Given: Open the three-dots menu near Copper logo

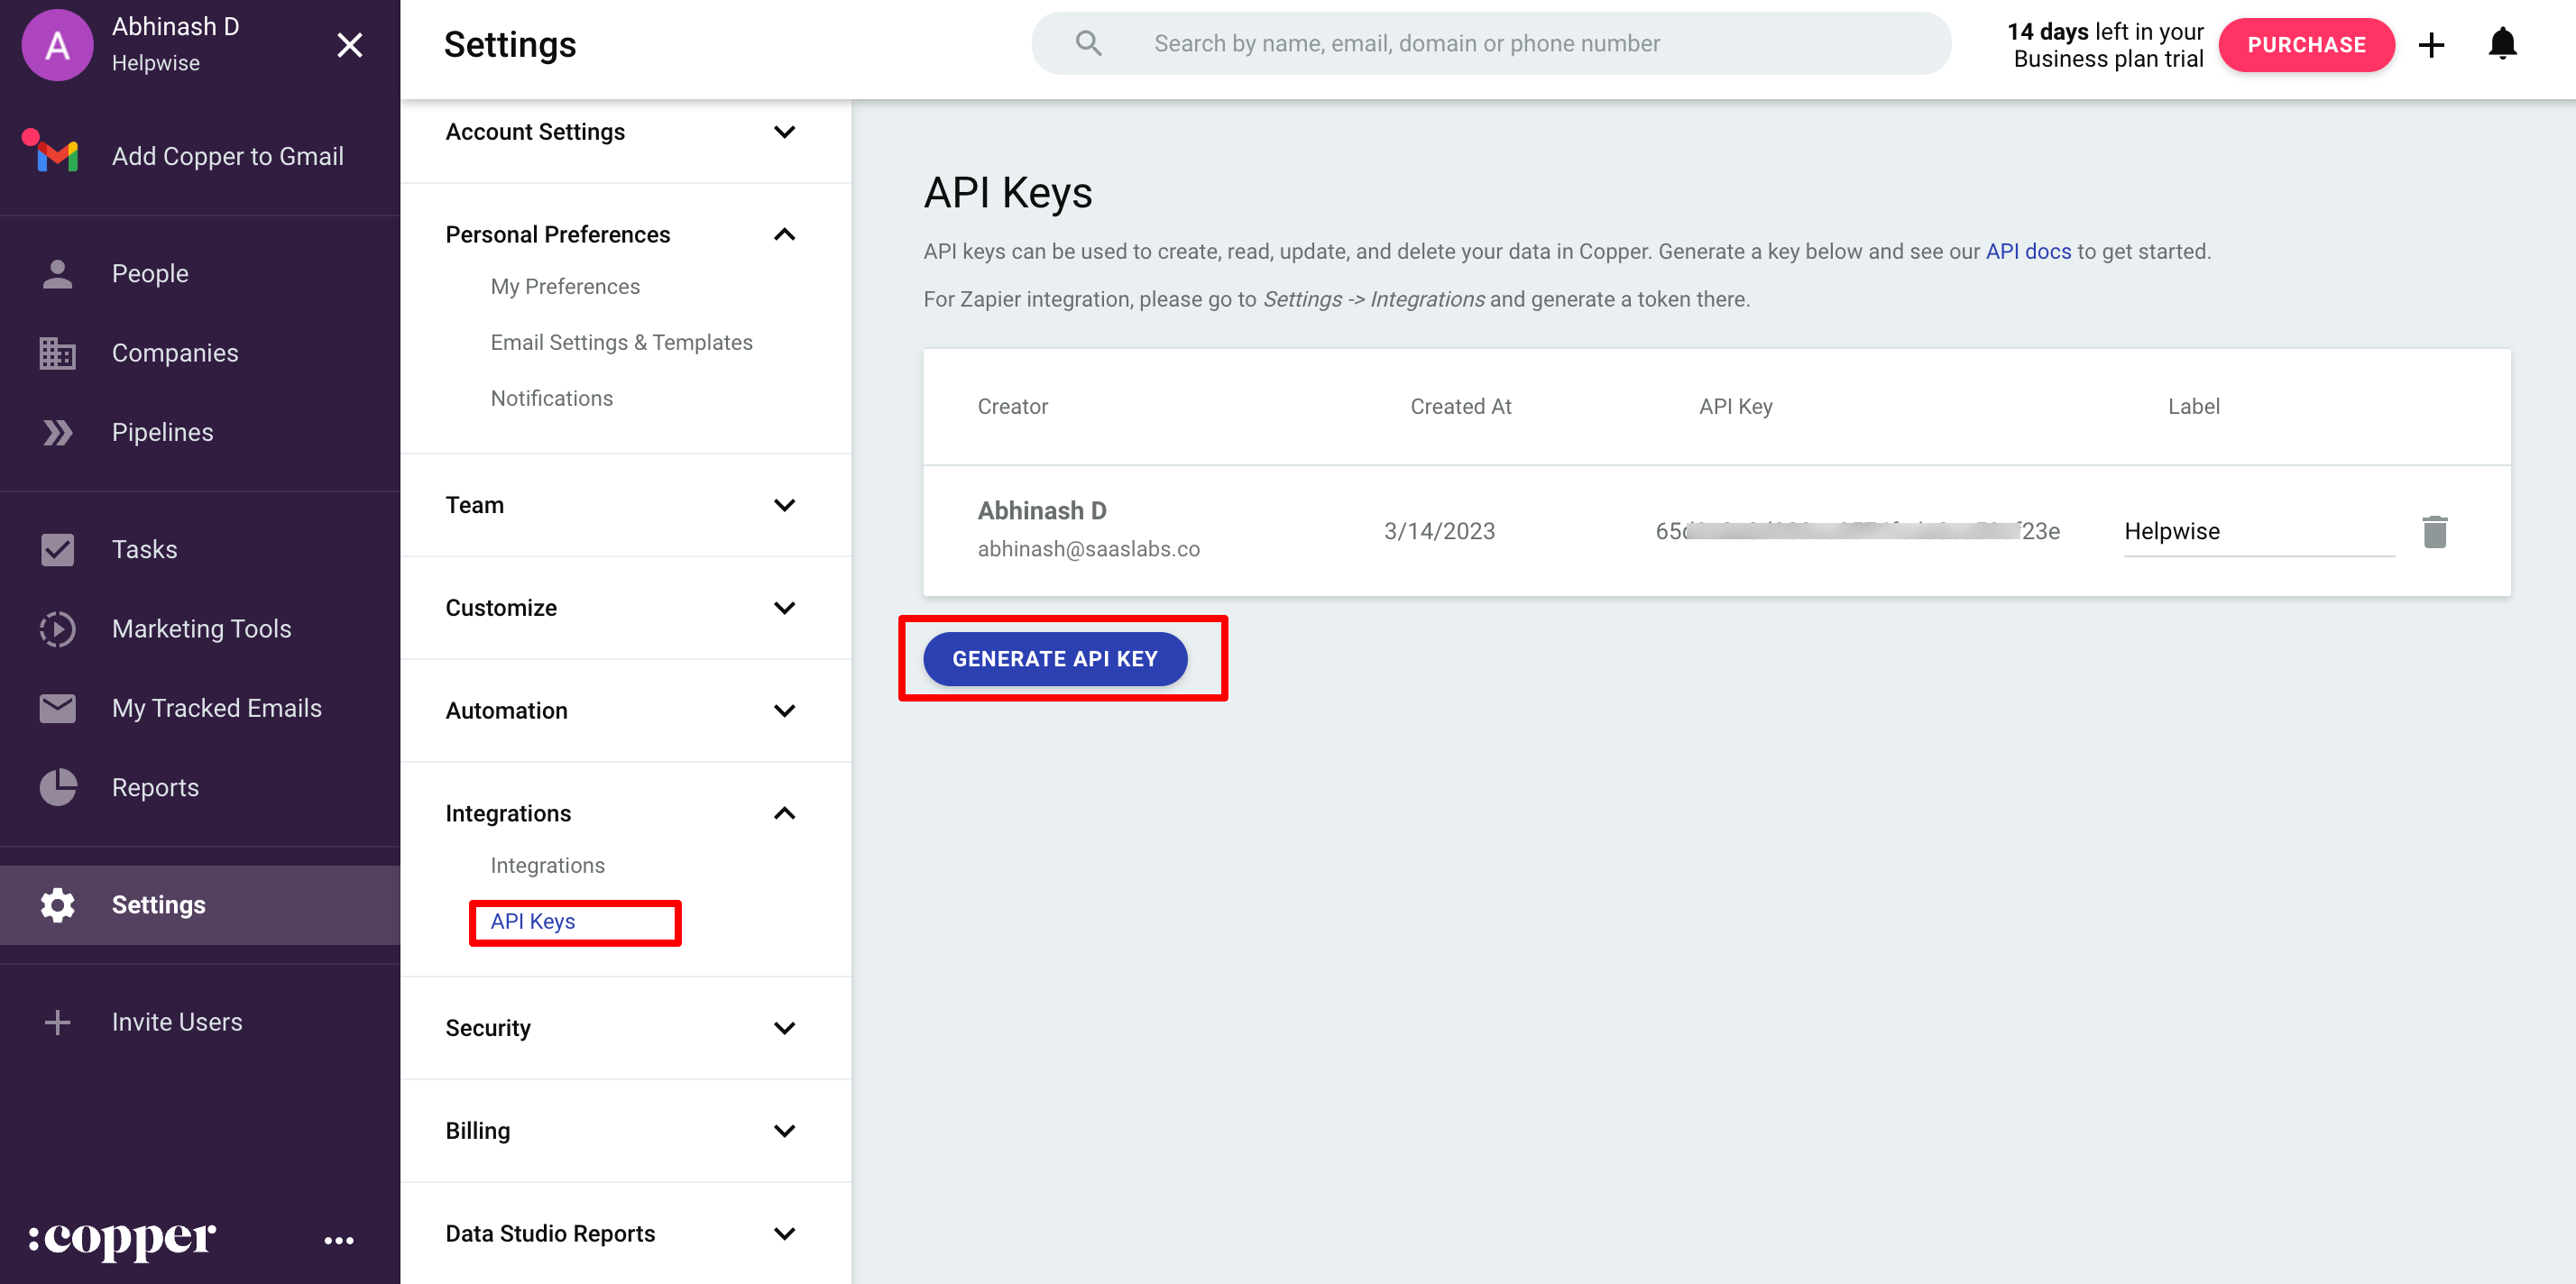Looking at the screenshot, I should 339,1241.
